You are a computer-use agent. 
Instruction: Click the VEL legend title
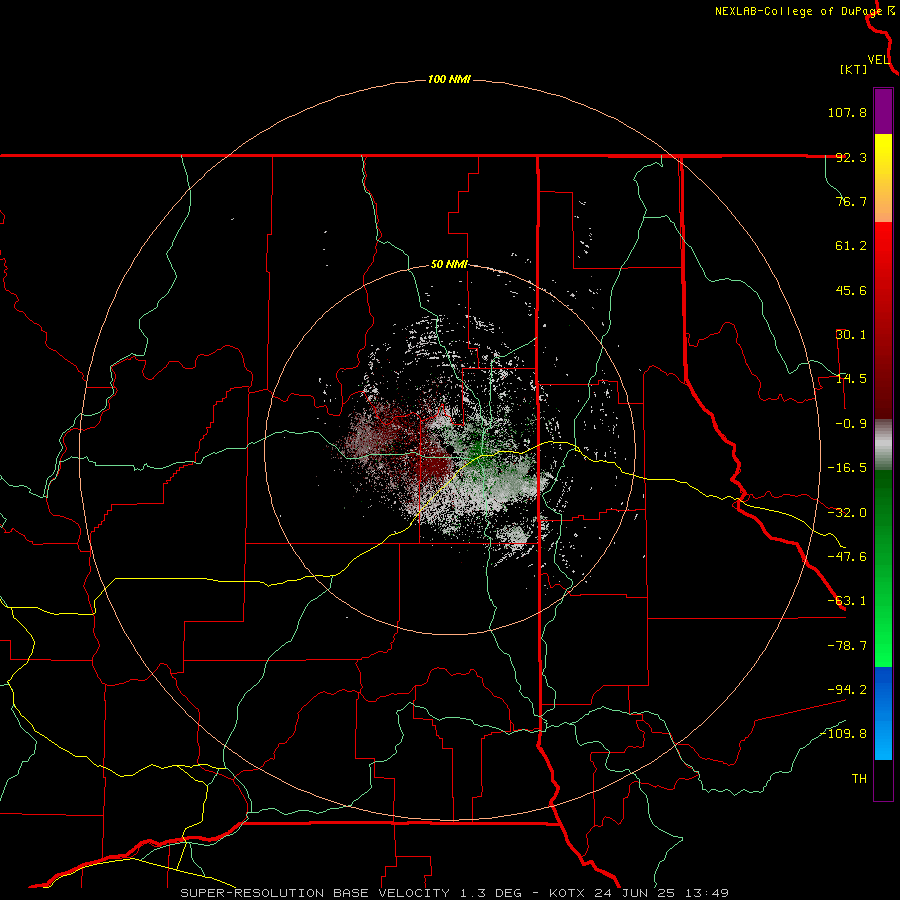coord(879,60)
